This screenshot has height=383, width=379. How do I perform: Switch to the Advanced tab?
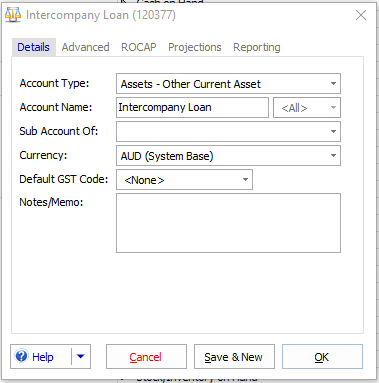85,47
